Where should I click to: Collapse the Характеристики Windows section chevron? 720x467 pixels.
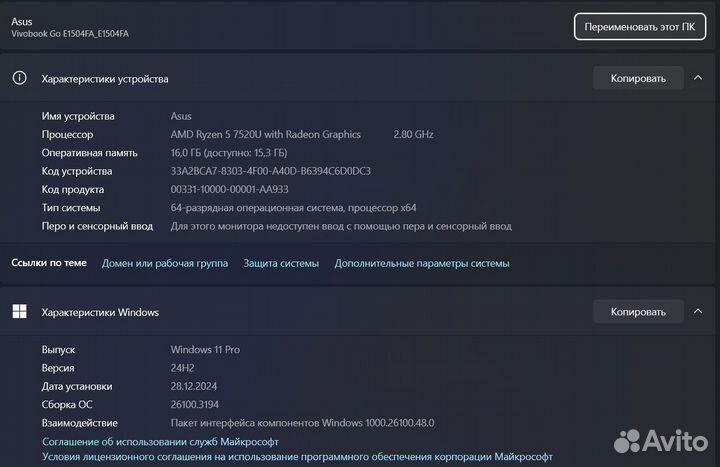(698, 311)
